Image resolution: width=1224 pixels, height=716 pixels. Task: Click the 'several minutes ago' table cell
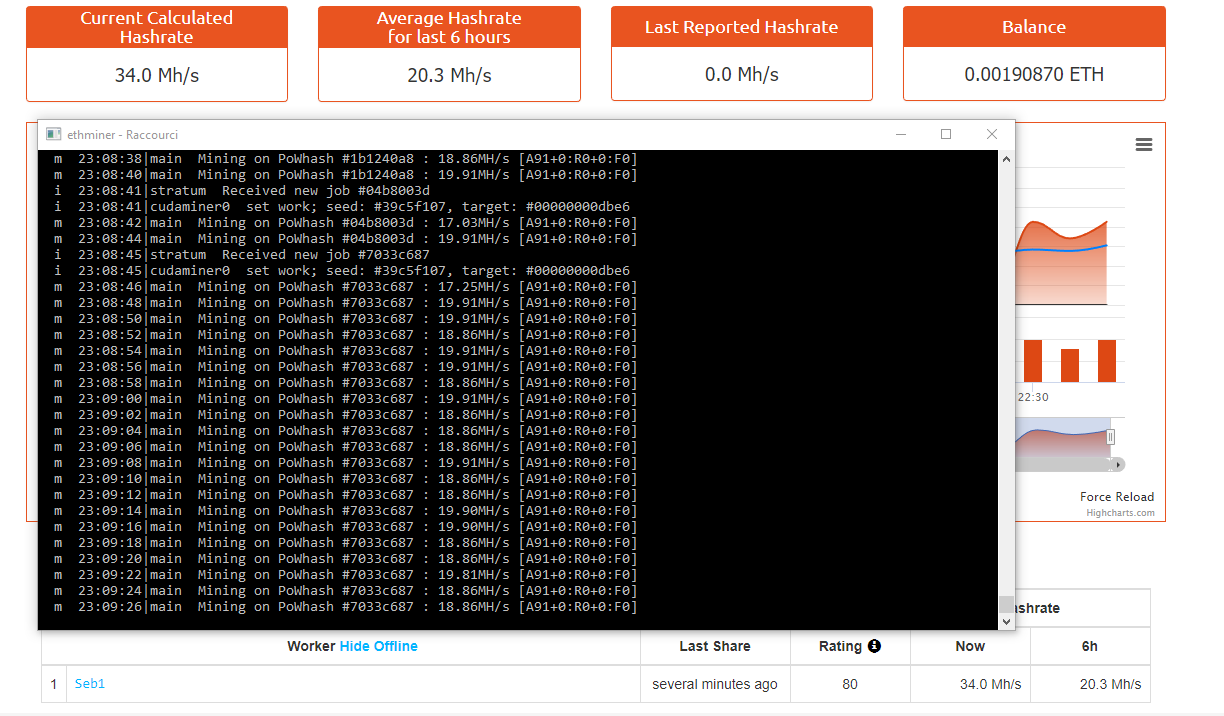point(715,684)
